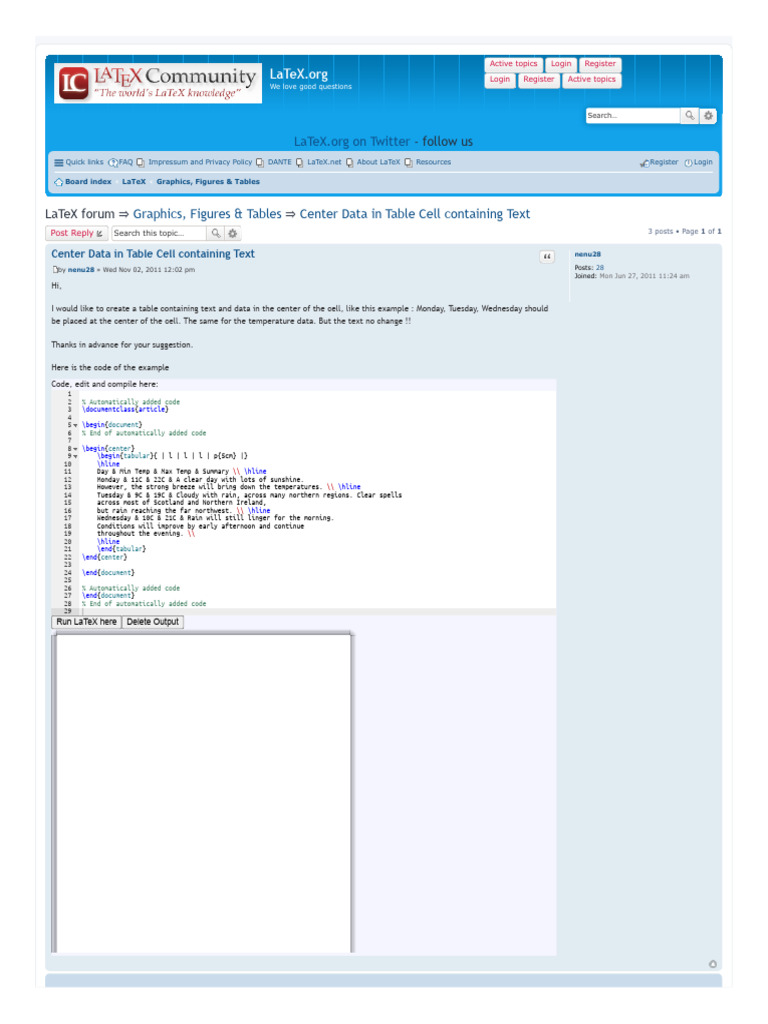The height and width of the screenshot is (1024, 768).
Task: Click the scroll-to-top icon below the post
Action: (712, 964)
